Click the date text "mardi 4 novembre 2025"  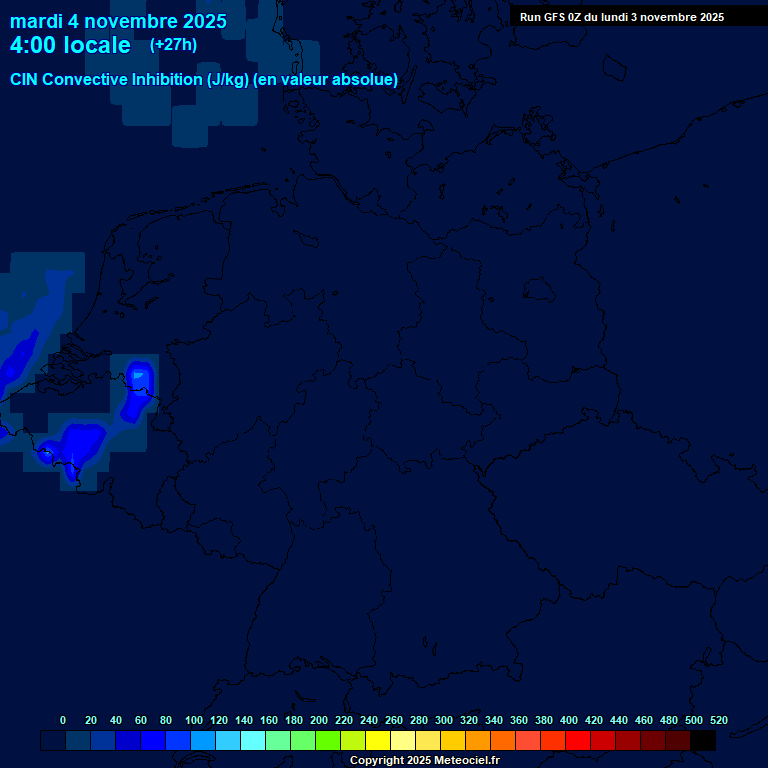pyautogui.click(x=118, y=22)
